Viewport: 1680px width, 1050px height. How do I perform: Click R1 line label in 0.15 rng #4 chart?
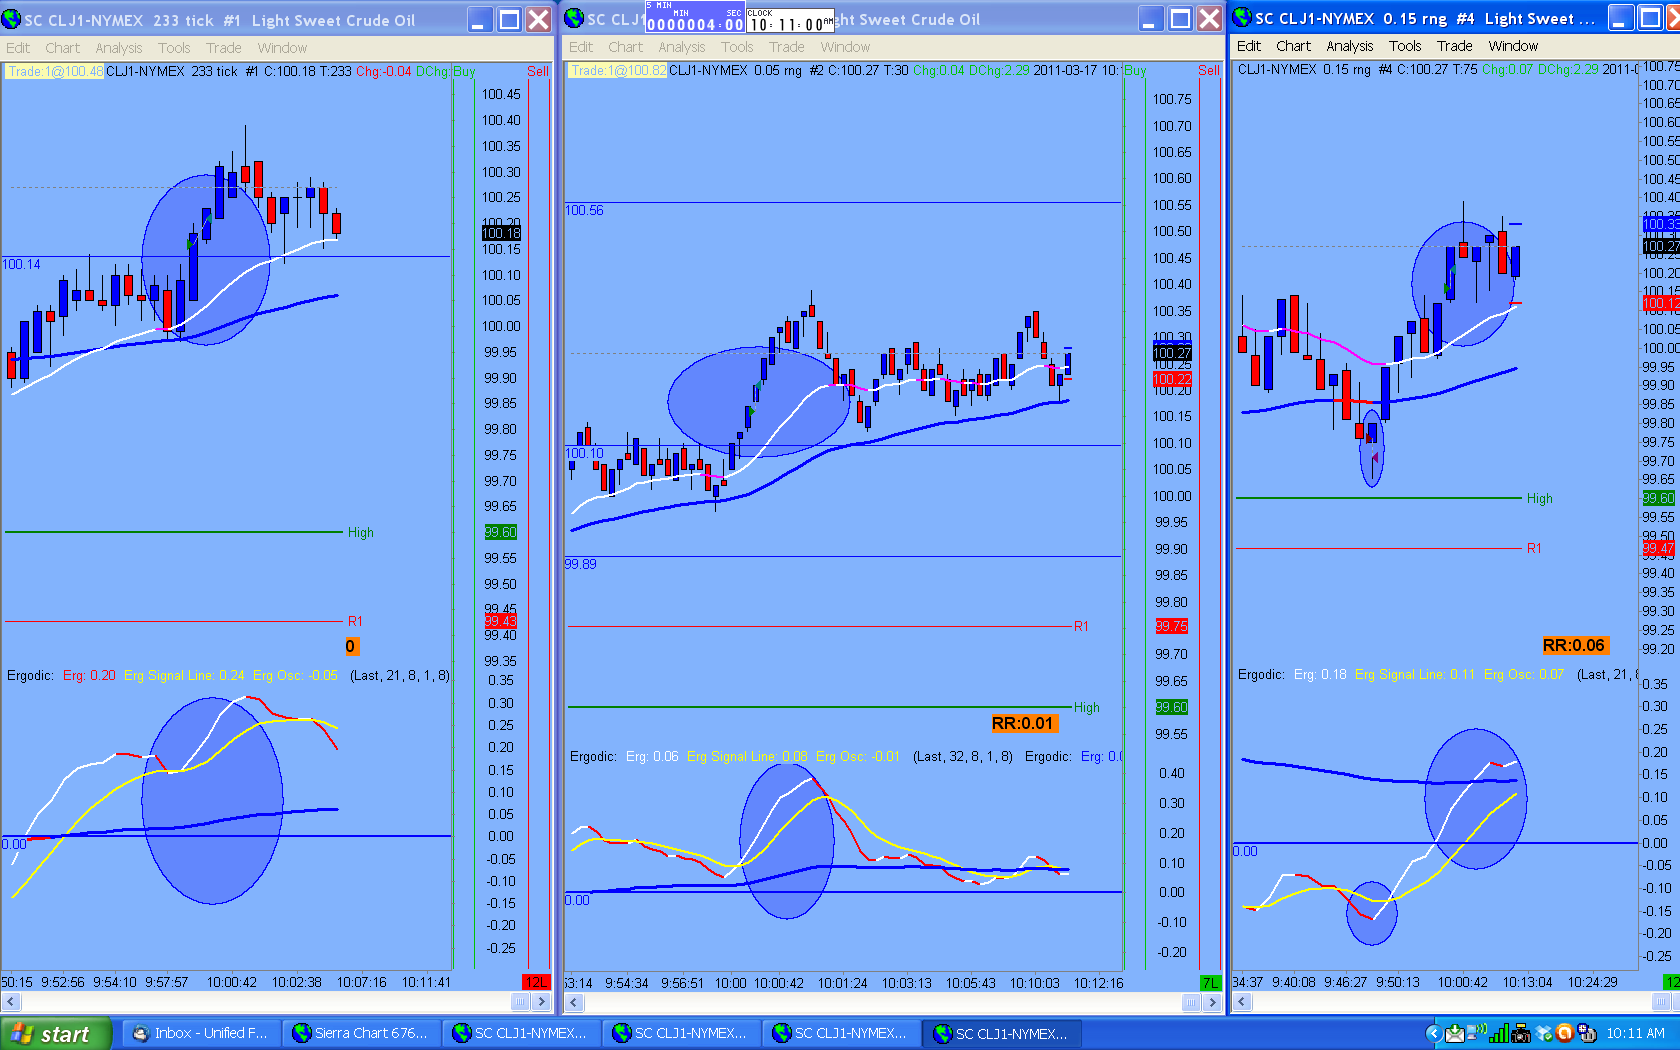pyautogui.click(x=1534, y=548)
